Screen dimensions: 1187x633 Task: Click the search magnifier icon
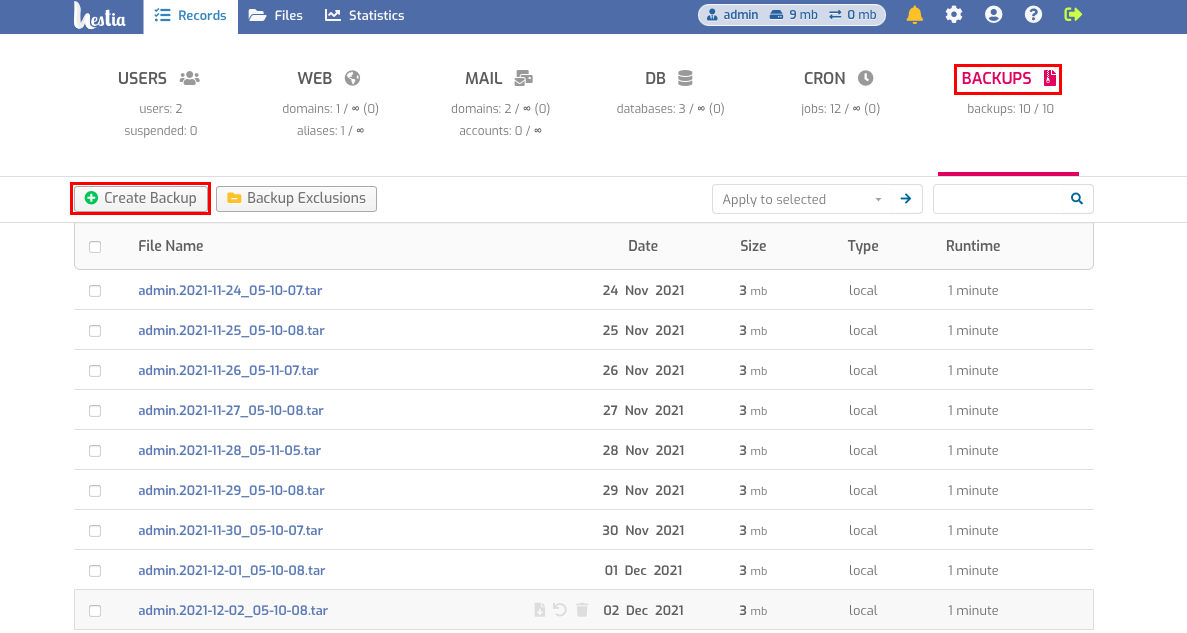click(x=1076, y=199)
